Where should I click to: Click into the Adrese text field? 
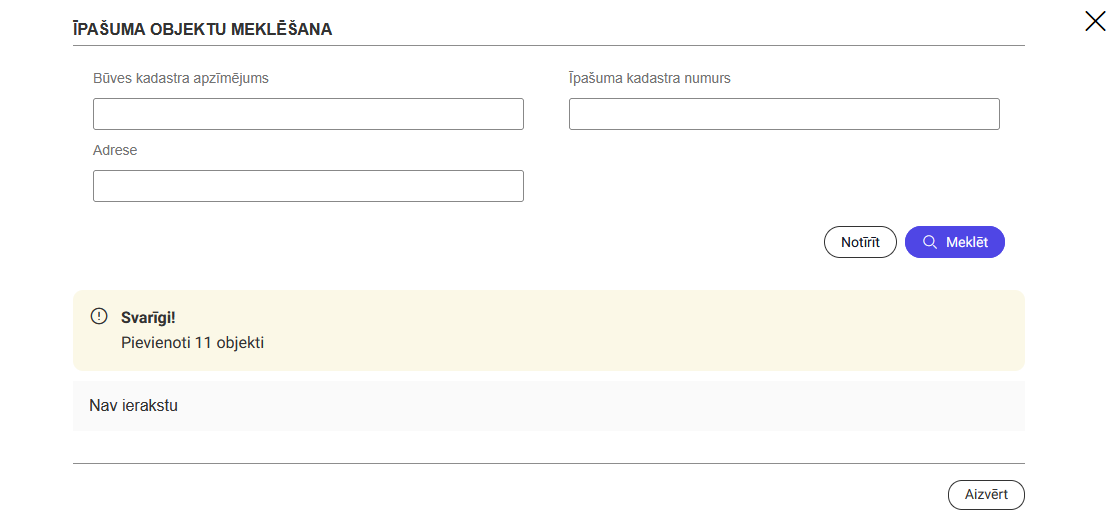(x=308, y=186)
